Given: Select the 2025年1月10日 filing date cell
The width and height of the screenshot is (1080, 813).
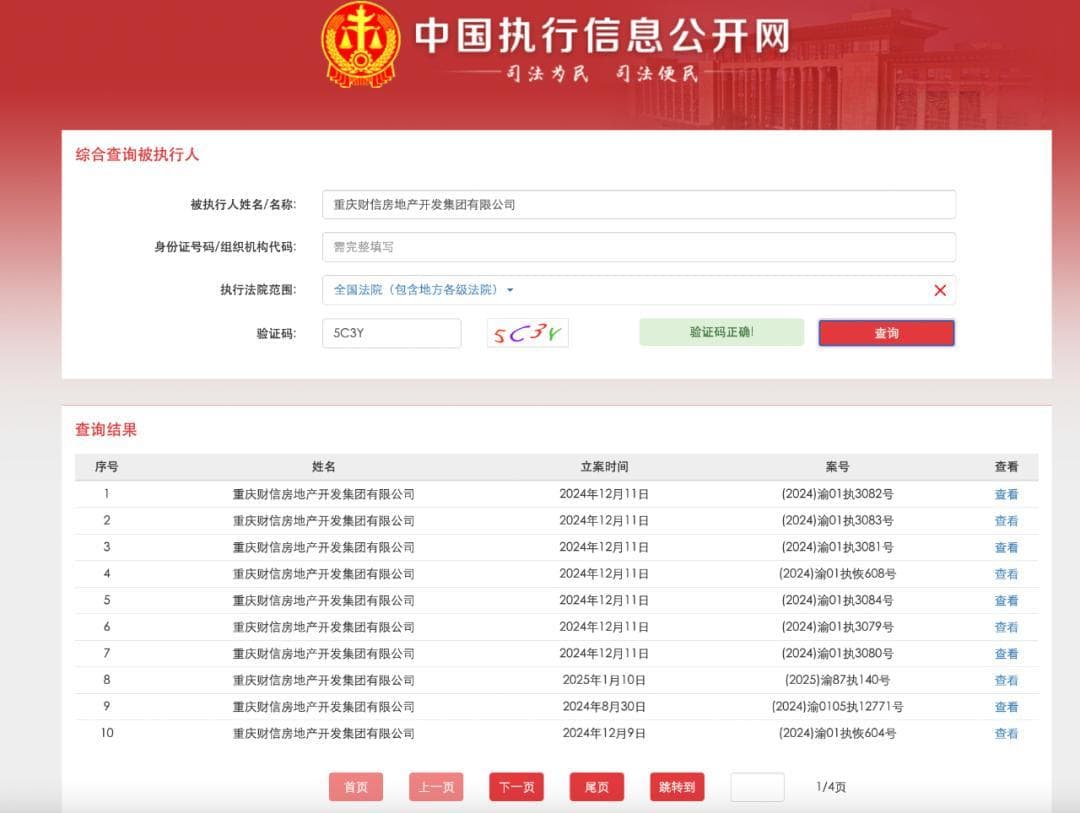Looking at the screenshot, I should click(x=604, y=680).
